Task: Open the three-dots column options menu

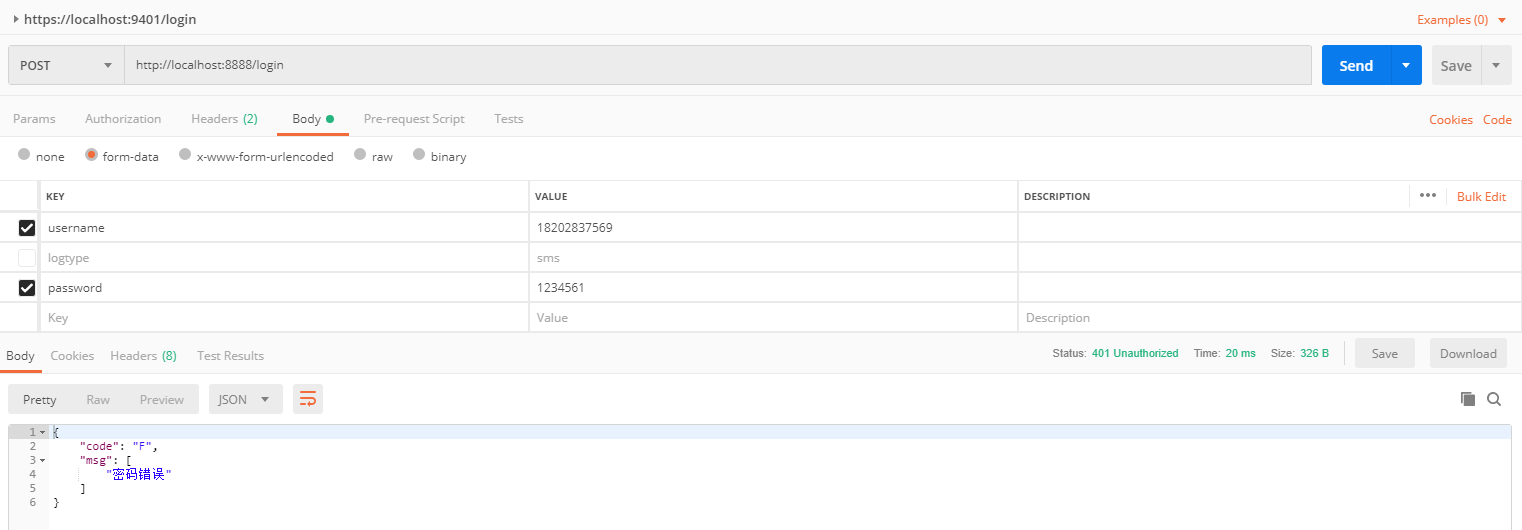Action: tap(1428, 196)
